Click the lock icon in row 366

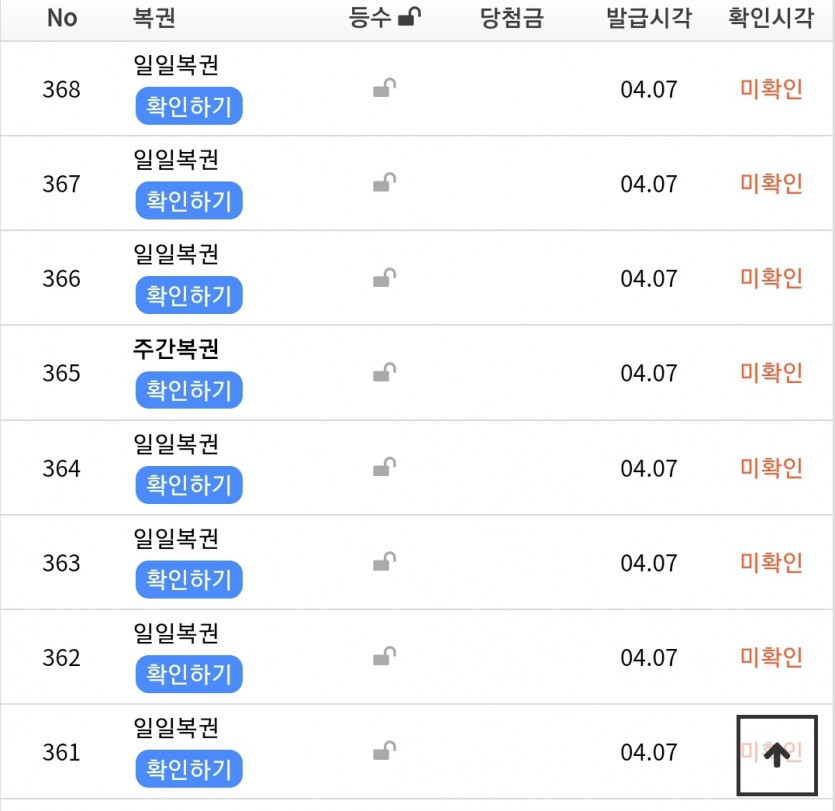[384, 278]
